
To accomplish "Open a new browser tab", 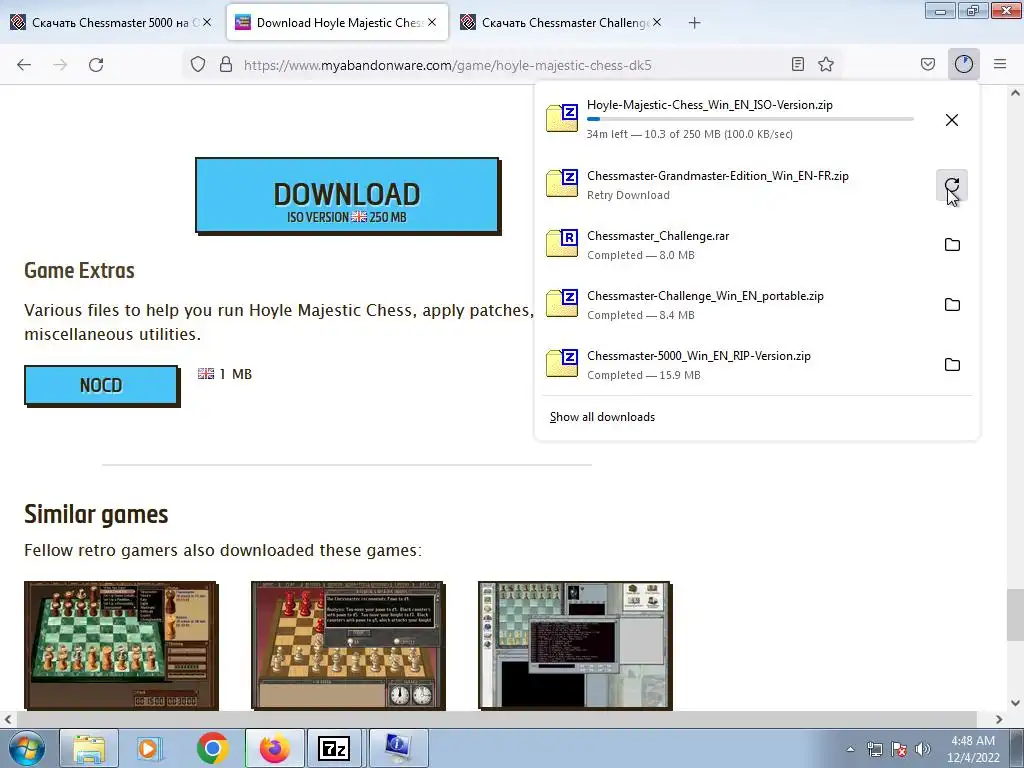I will pyautogui.click(x=694, y=23).
